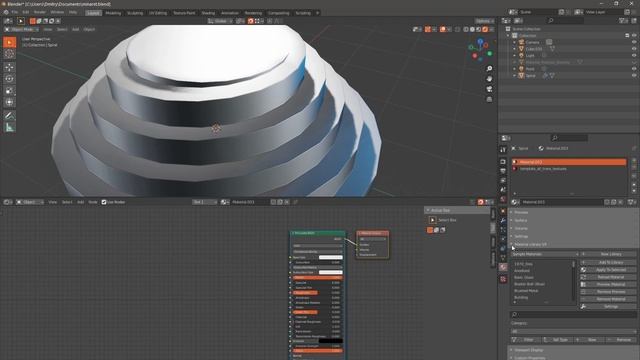Click the Base Color swatch on Principled node
Image resolution: width=640 pixels, height=360 pixels.
coord(331,258)
